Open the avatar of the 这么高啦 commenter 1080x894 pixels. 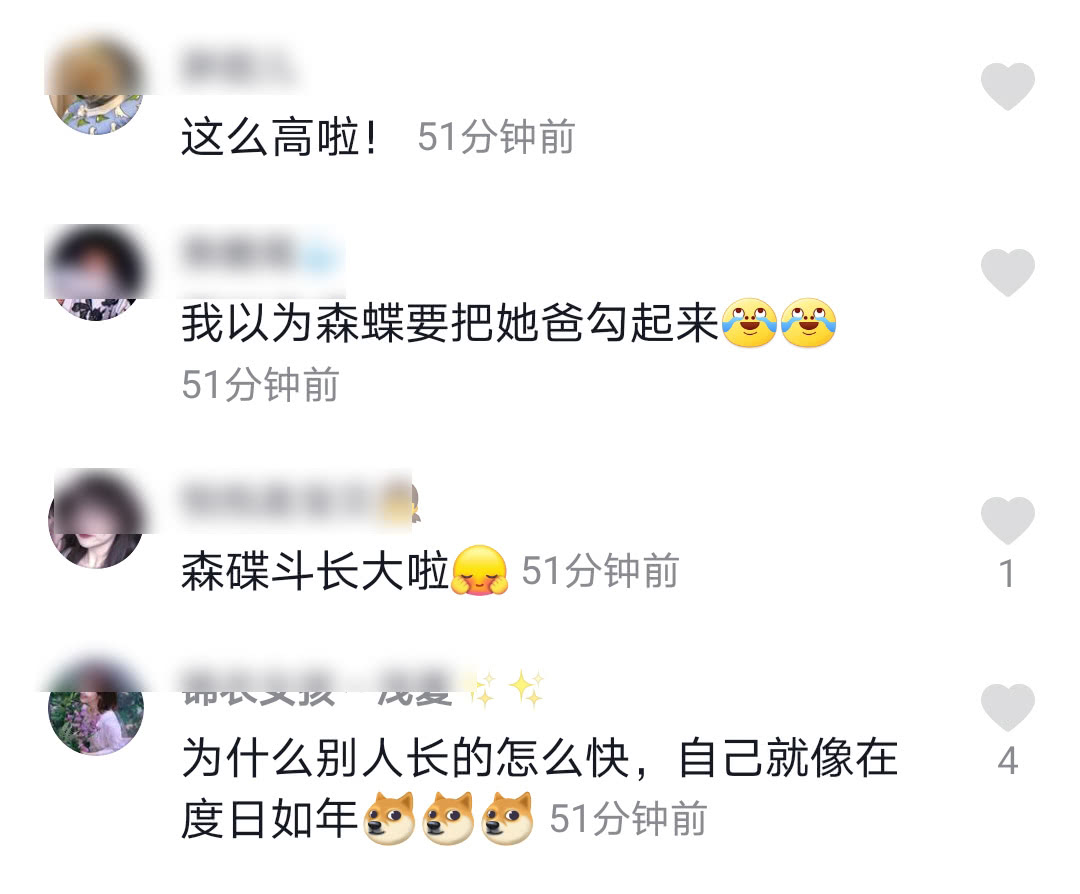[x=95, y=87]
